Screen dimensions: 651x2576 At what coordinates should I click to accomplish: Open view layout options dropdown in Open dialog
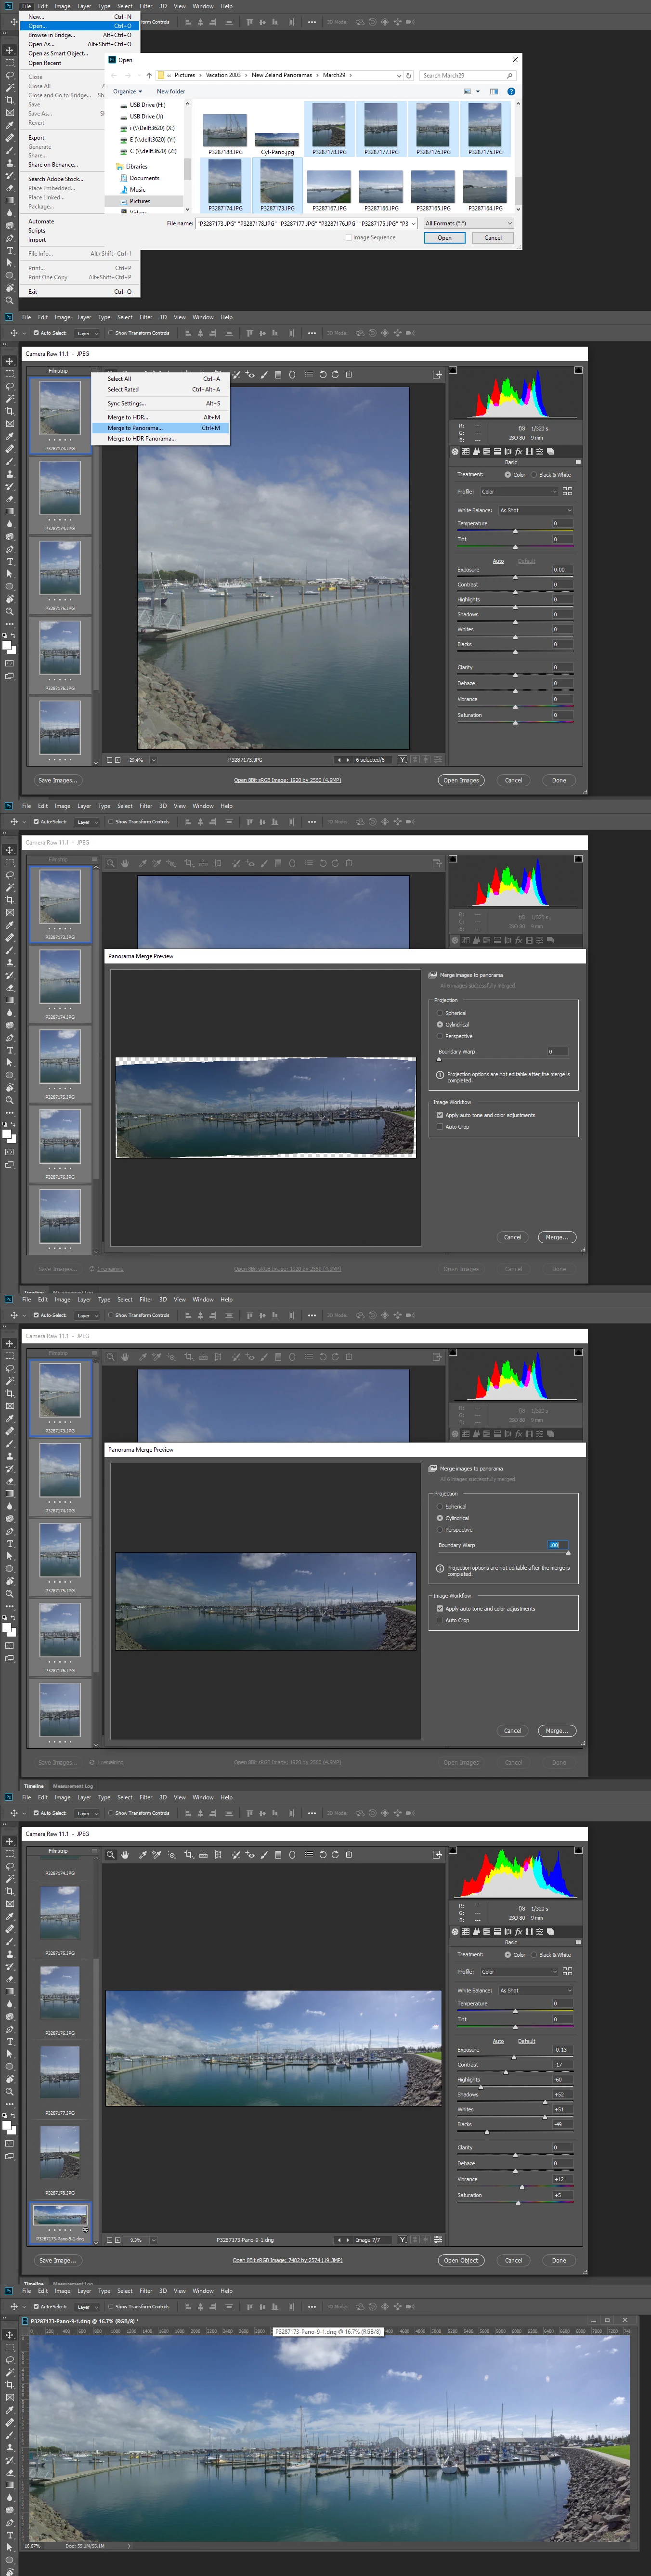click(x=477, y=91)
